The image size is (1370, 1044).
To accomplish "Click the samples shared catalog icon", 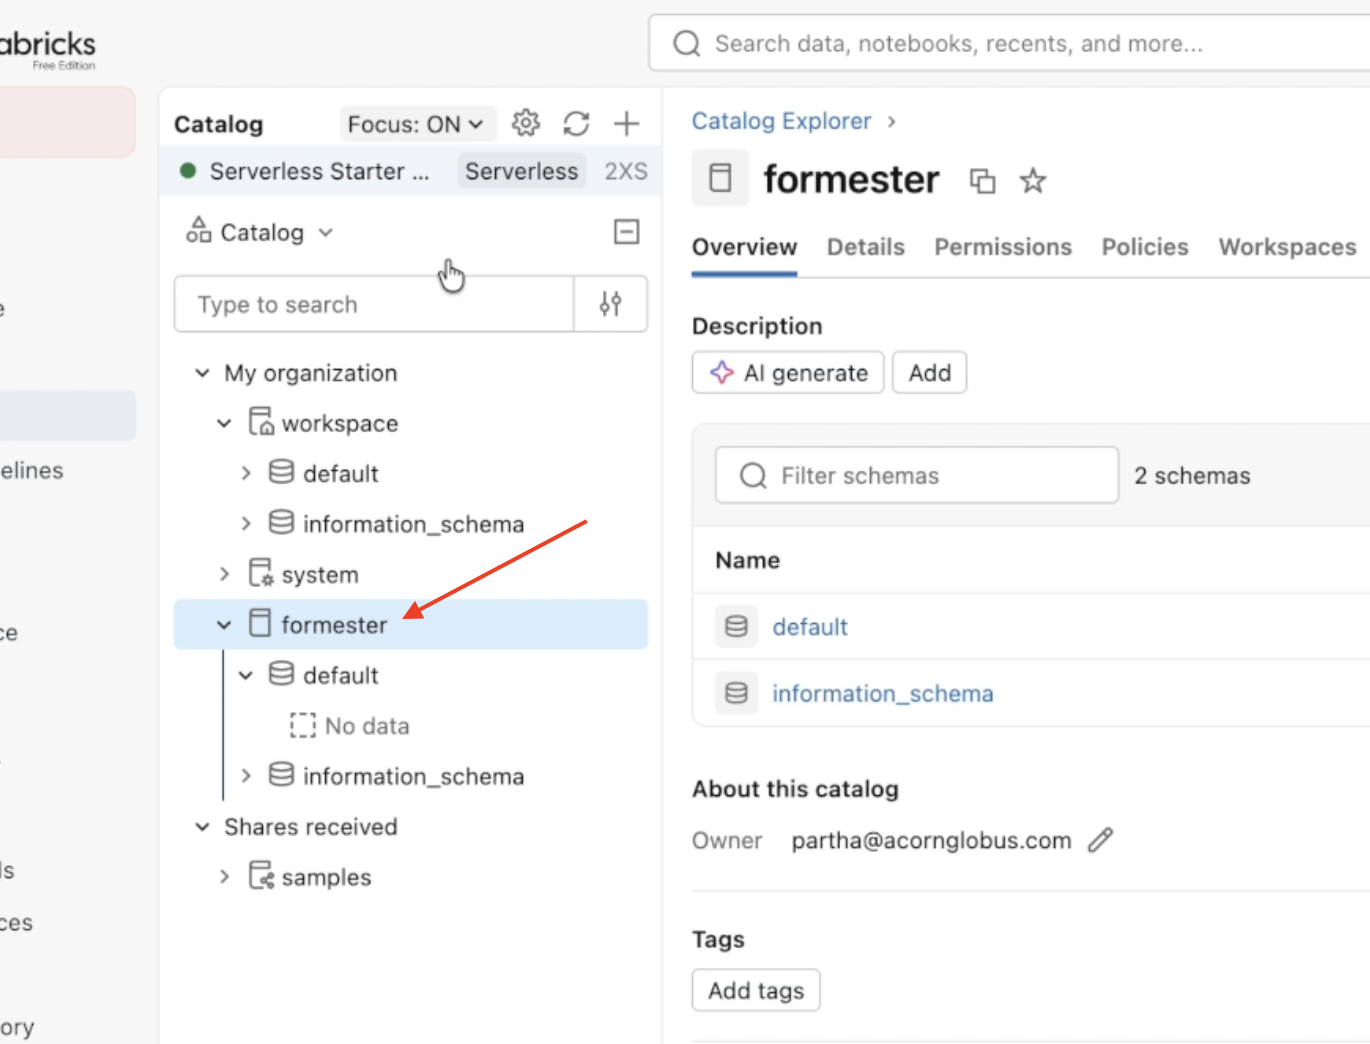I will [261, 876].
